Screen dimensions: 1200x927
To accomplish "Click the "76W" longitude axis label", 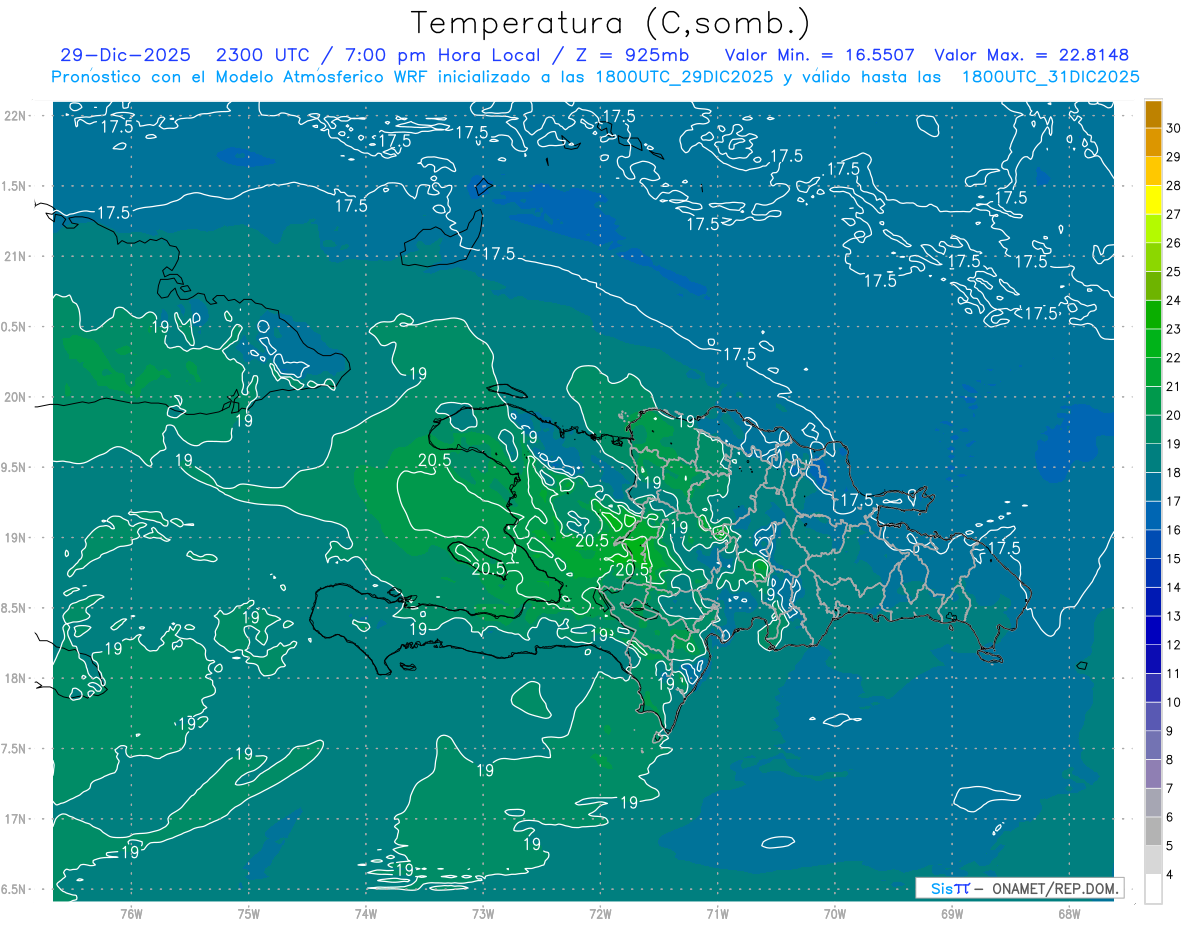I will point(131,913).
